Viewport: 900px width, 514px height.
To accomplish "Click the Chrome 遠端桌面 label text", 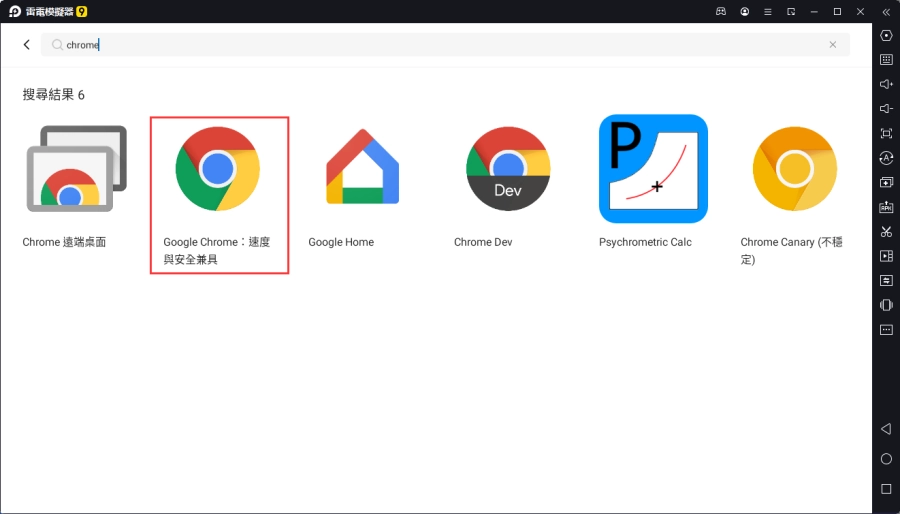I will [64, 242].
